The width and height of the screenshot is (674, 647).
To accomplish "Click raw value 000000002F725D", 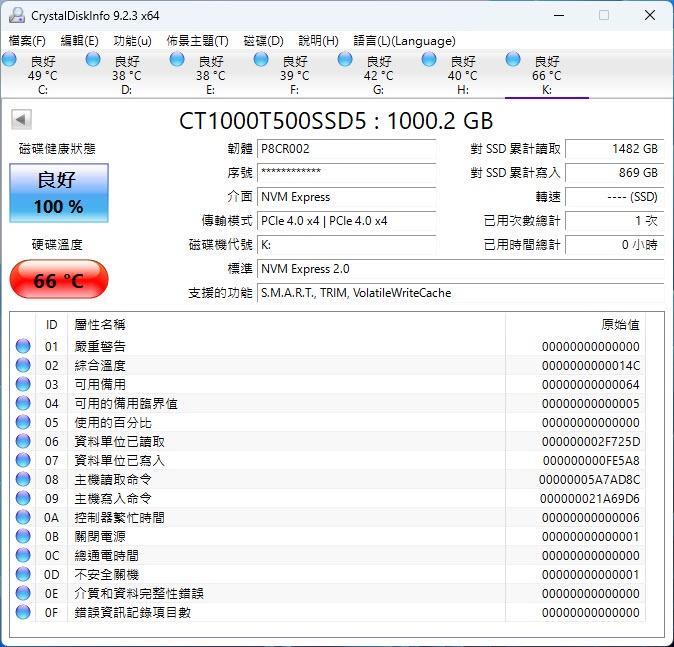I will click(x=591, y=442).
